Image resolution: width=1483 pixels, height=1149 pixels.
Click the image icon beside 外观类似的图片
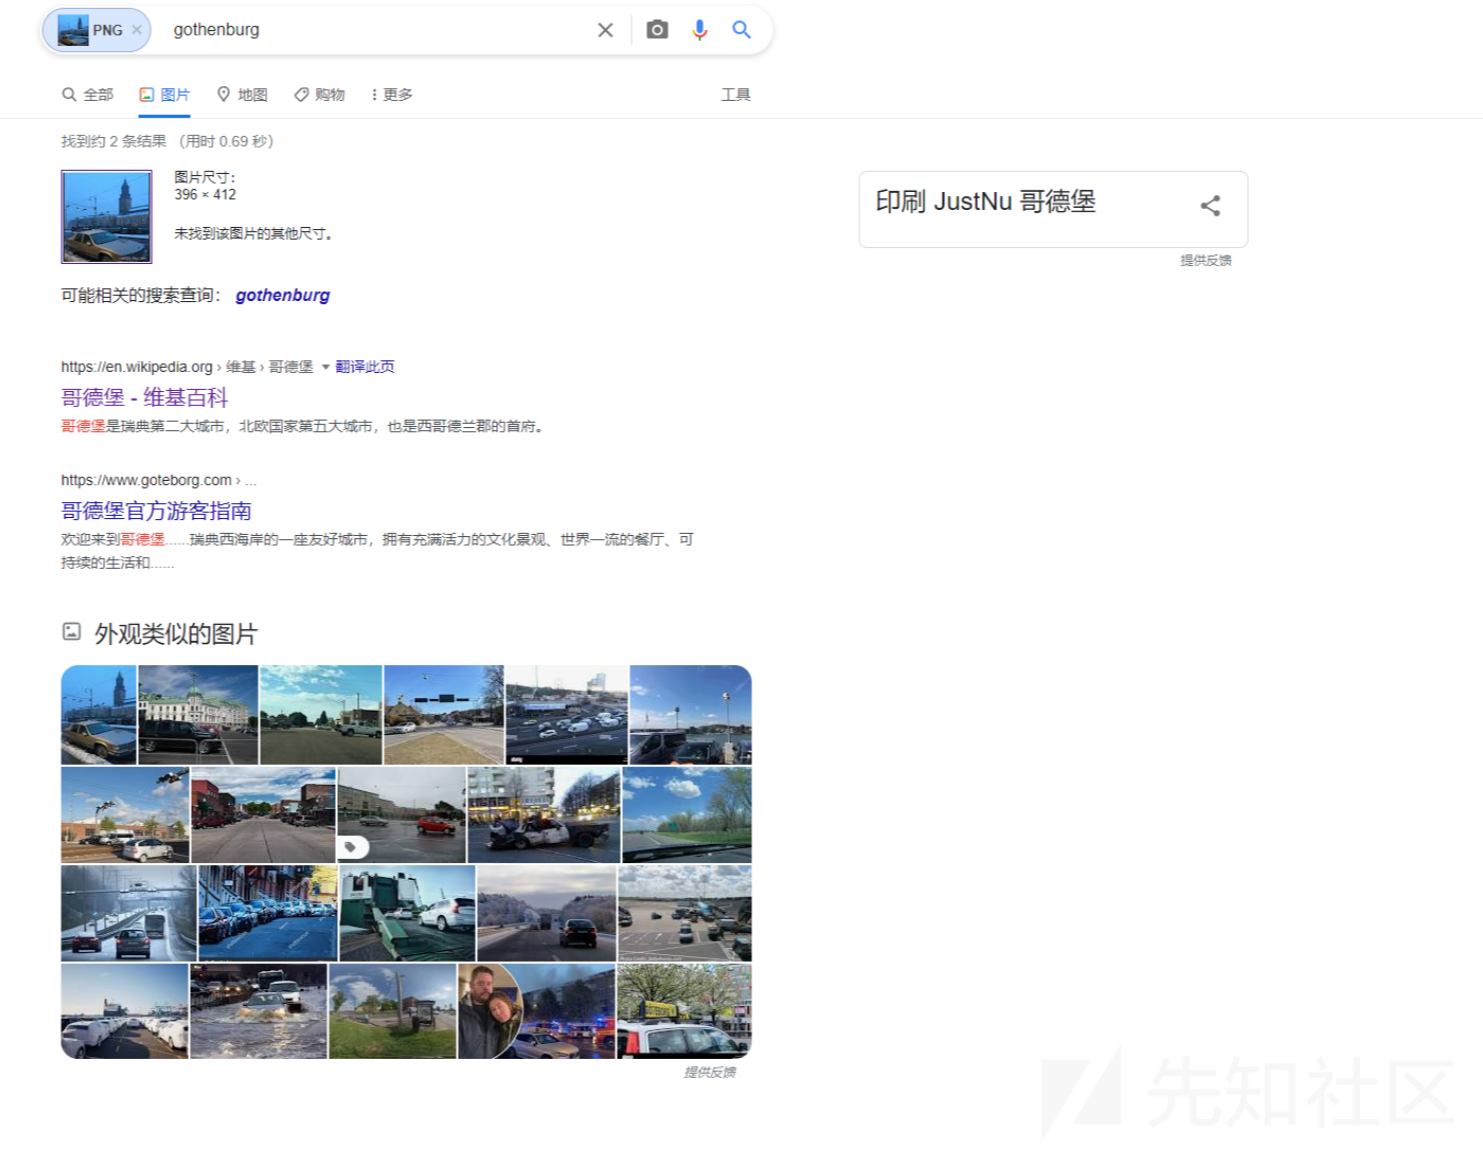[72, 632]
